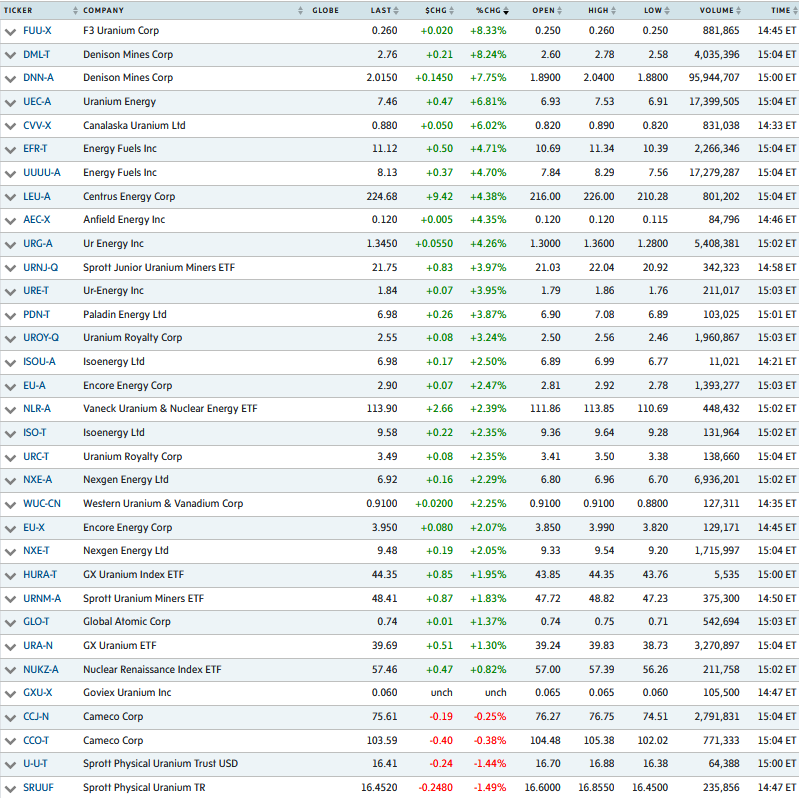The image size is (799, 798).
Task: Expand the EFR-T row chevron
Action: (10, 150)
